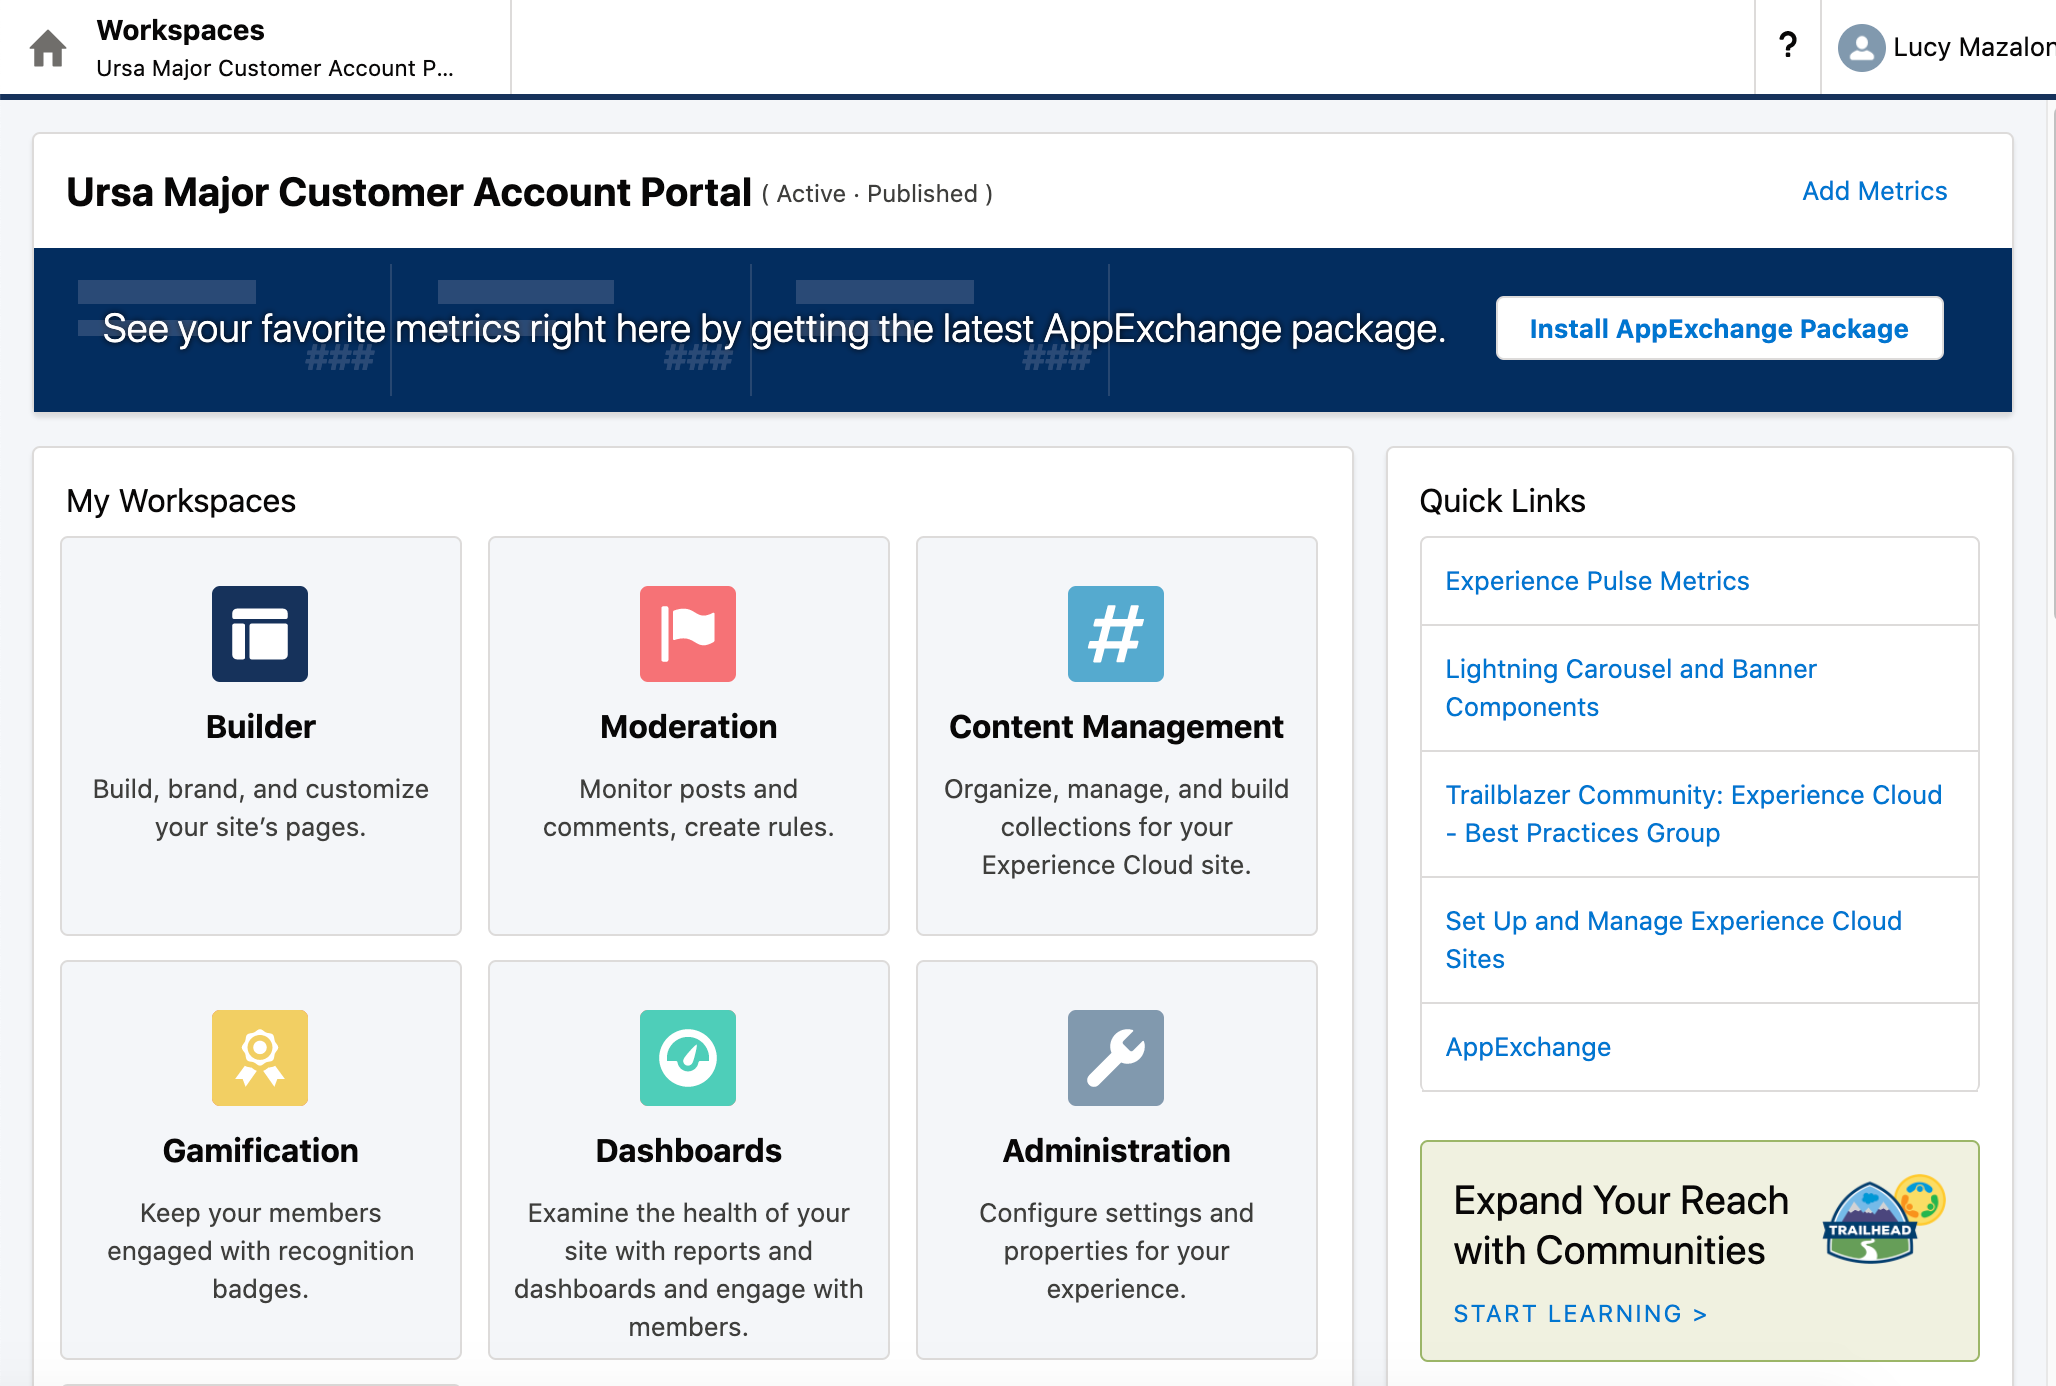
Task: Open the Gamification badge icon
Action: [260, 1058]
